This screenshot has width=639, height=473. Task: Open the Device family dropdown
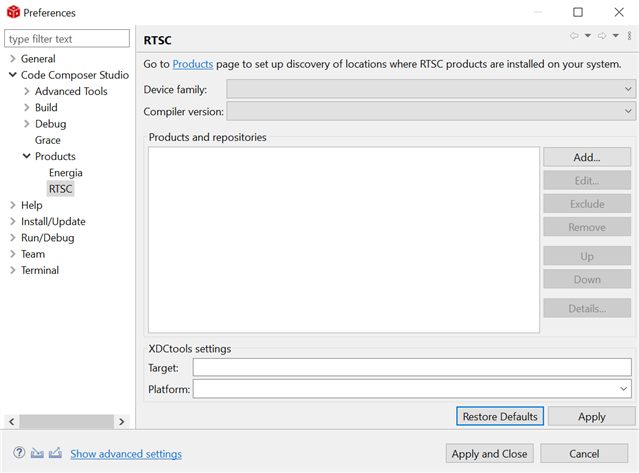(x=431, y=89)
